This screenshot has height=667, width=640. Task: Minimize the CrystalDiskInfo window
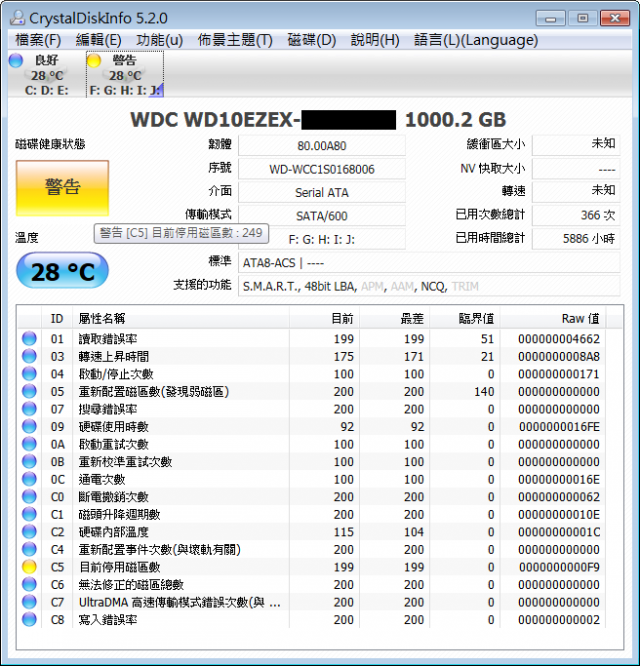click(x=551, y=18)
